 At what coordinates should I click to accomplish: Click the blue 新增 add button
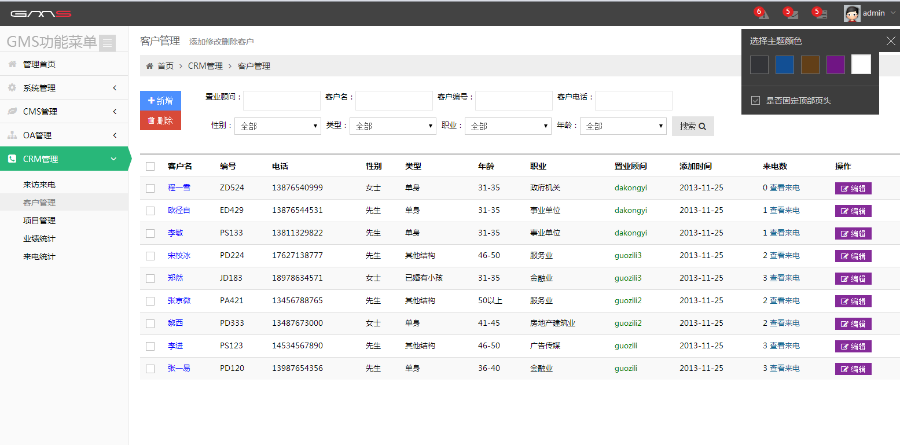coord(160,101)
